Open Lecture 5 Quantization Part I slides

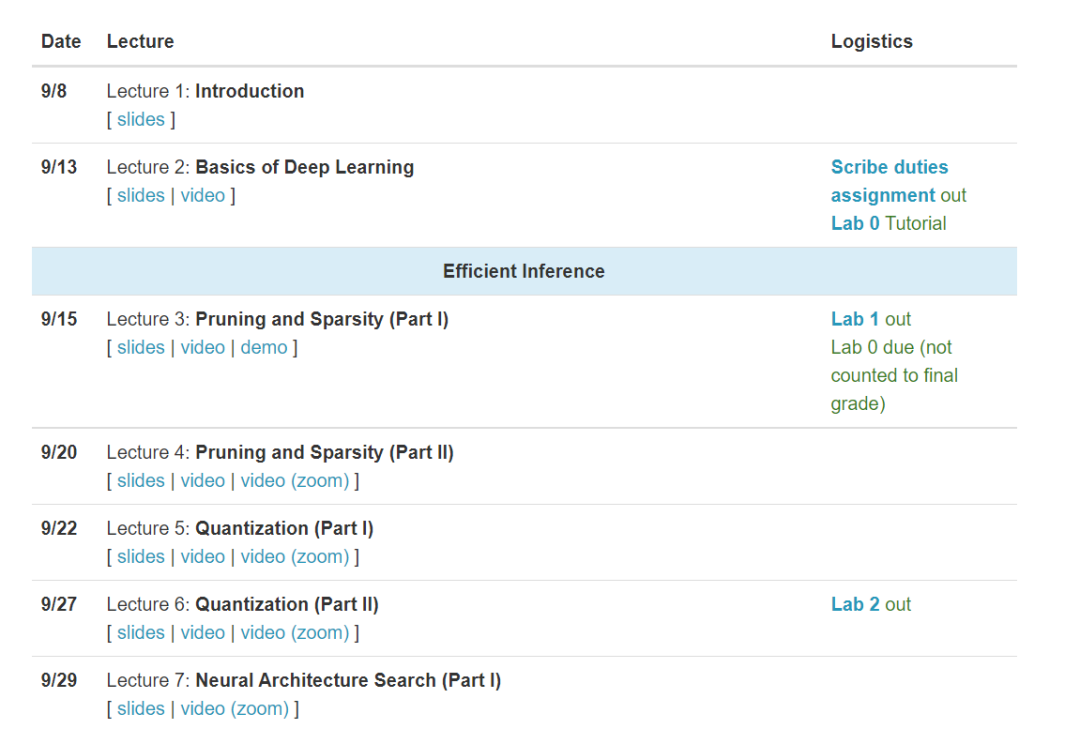(x=140, y=556)
